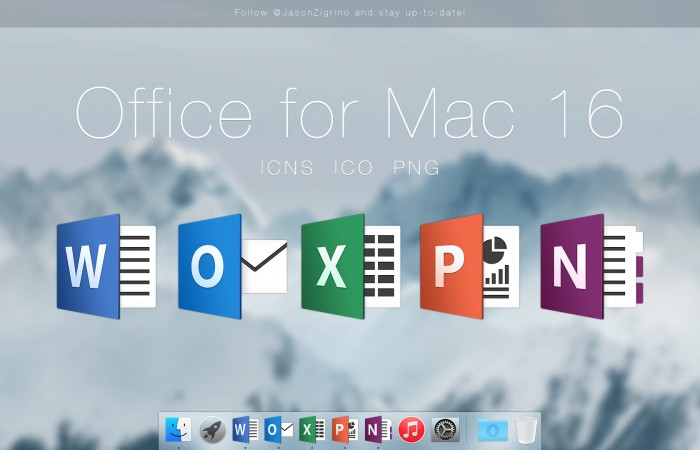The image size is (700, 450).
Task: Launch OneNote from the dock
Action: 378,429
